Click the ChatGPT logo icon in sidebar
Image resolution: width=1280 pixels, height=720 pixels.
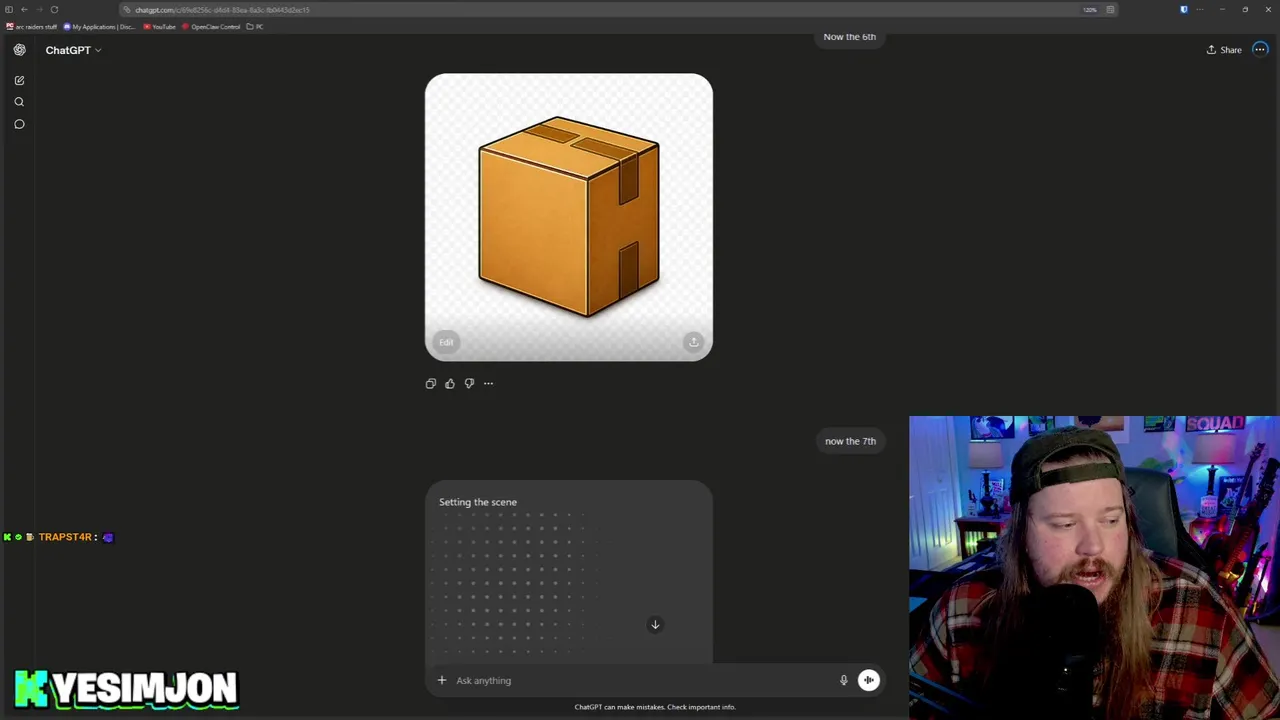tap(19, 50)
